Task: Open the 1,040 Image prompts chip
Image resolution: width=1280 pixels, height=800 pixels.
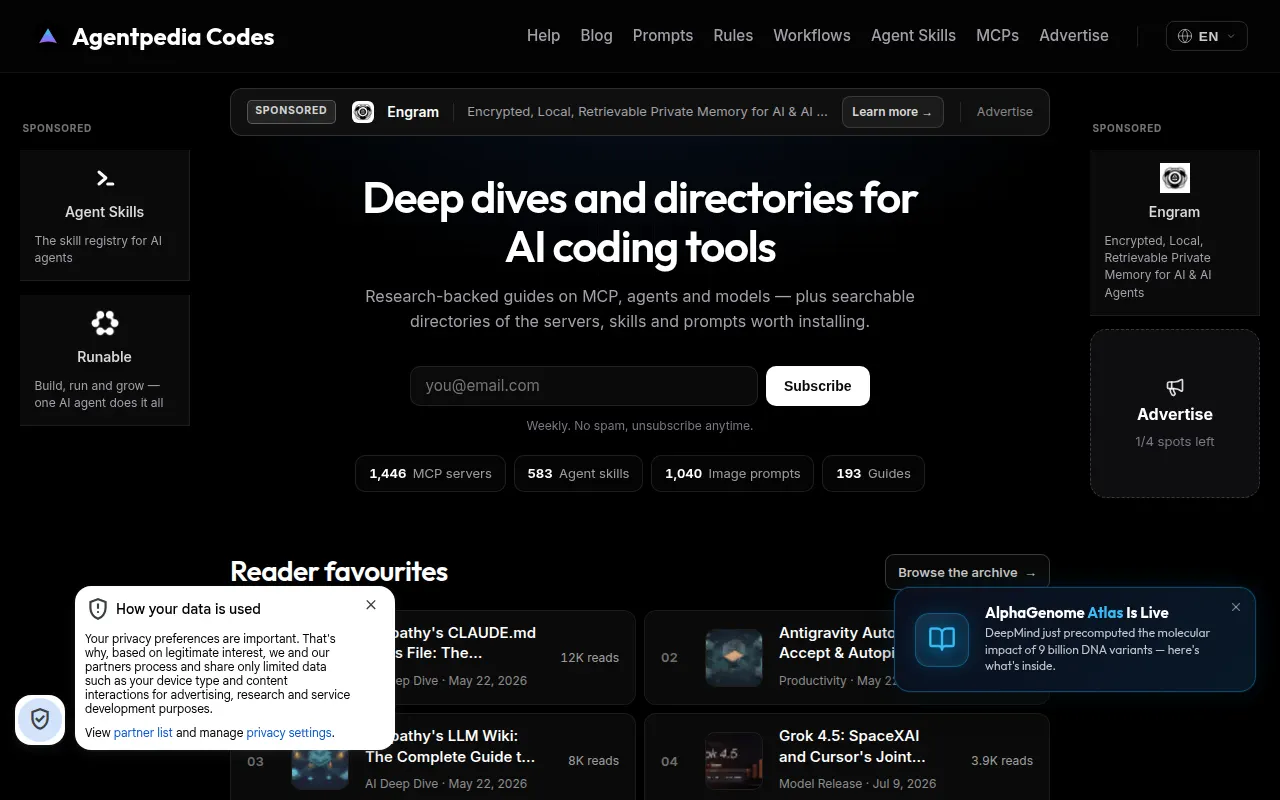Action: click(733, 474)
